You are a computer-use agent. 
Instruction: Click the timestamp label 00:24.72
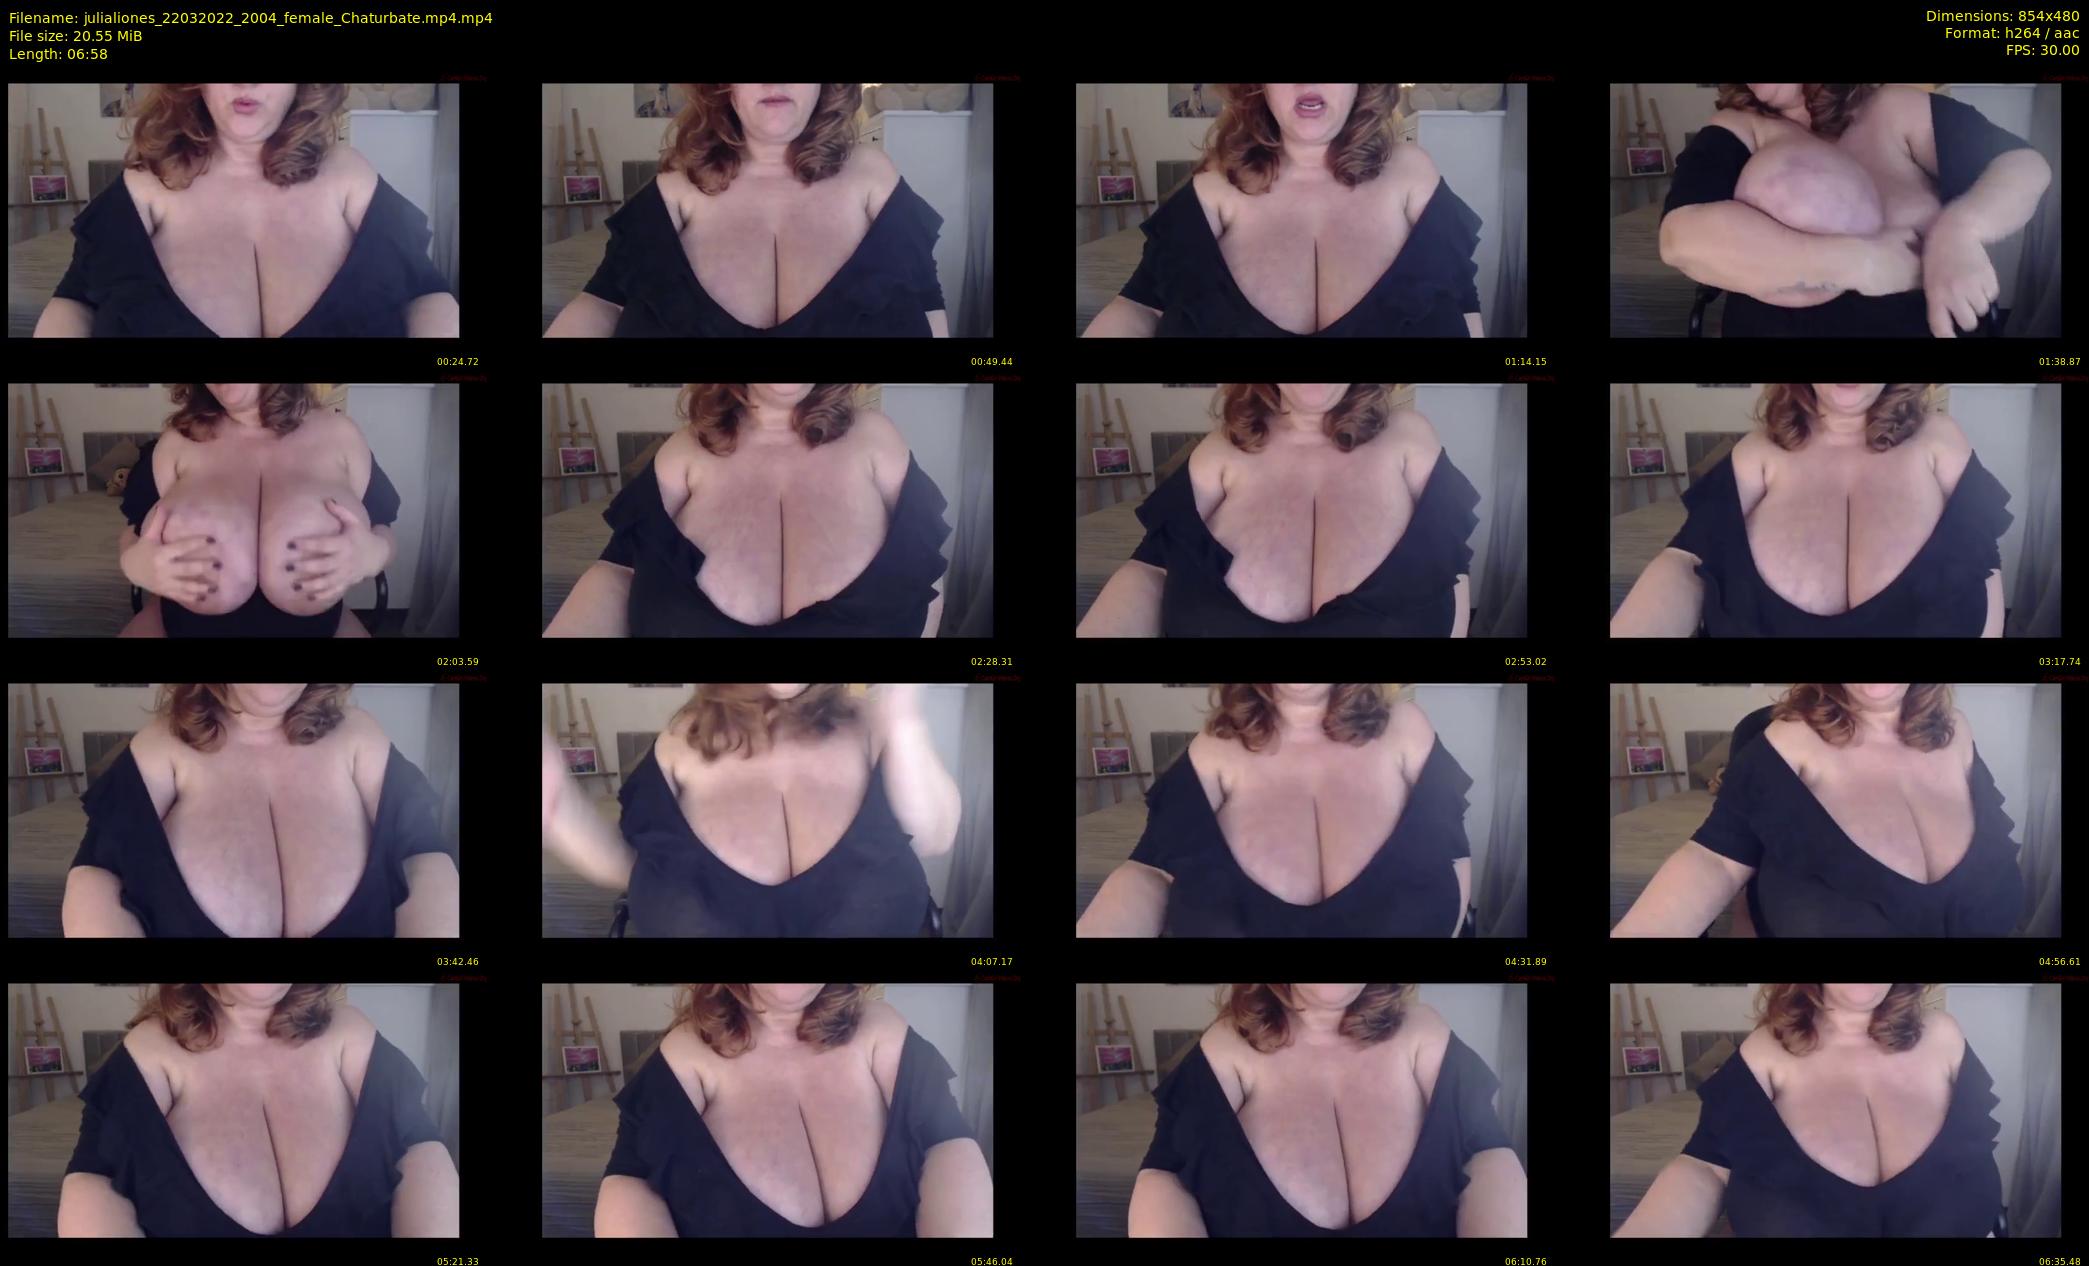tap(458, 362)
